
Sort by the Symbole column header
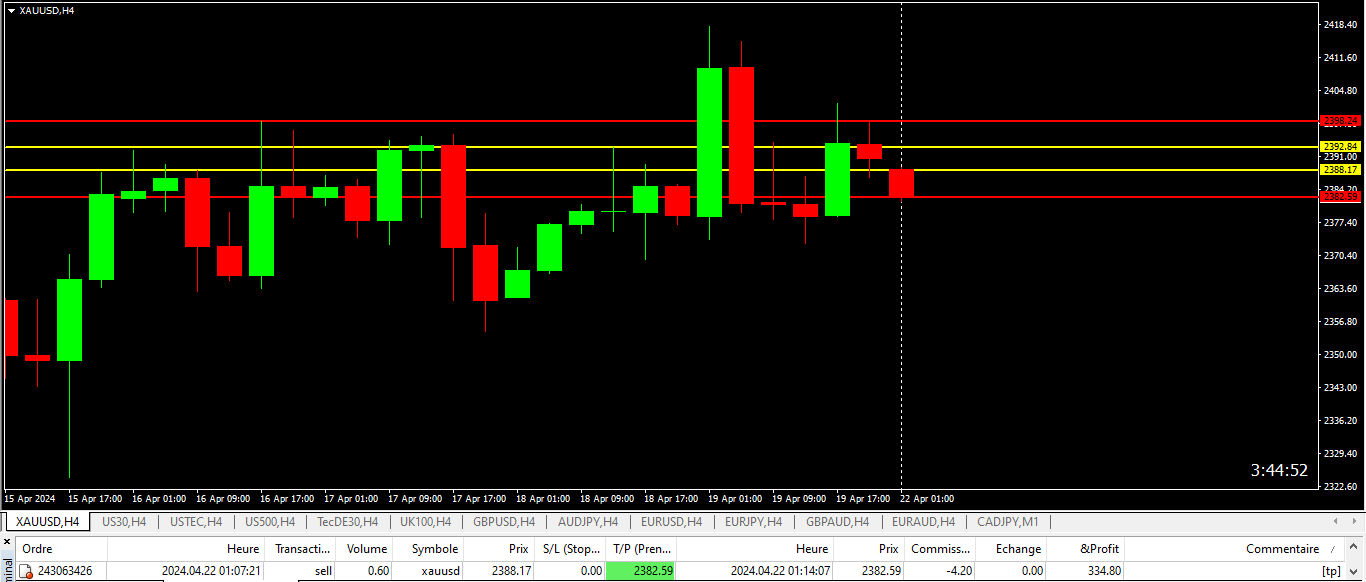(428, 549)
